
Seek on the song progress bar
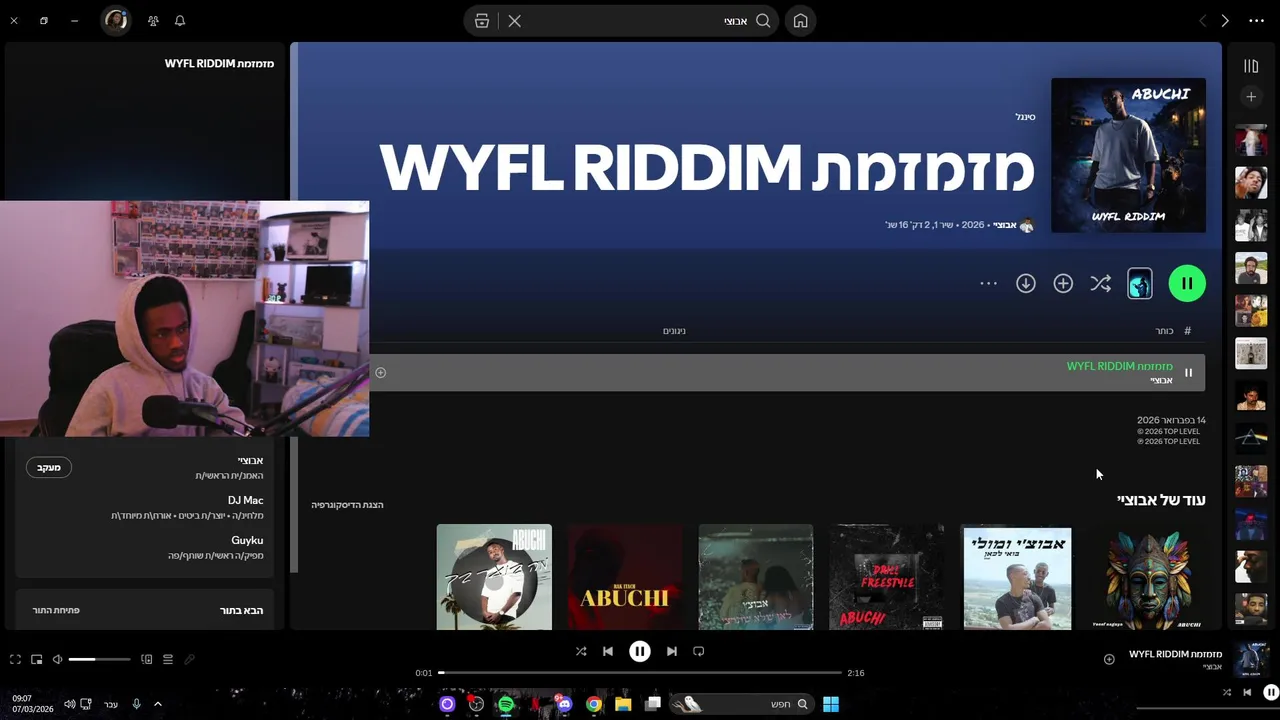pyautogui.click(x=640, y=673)
